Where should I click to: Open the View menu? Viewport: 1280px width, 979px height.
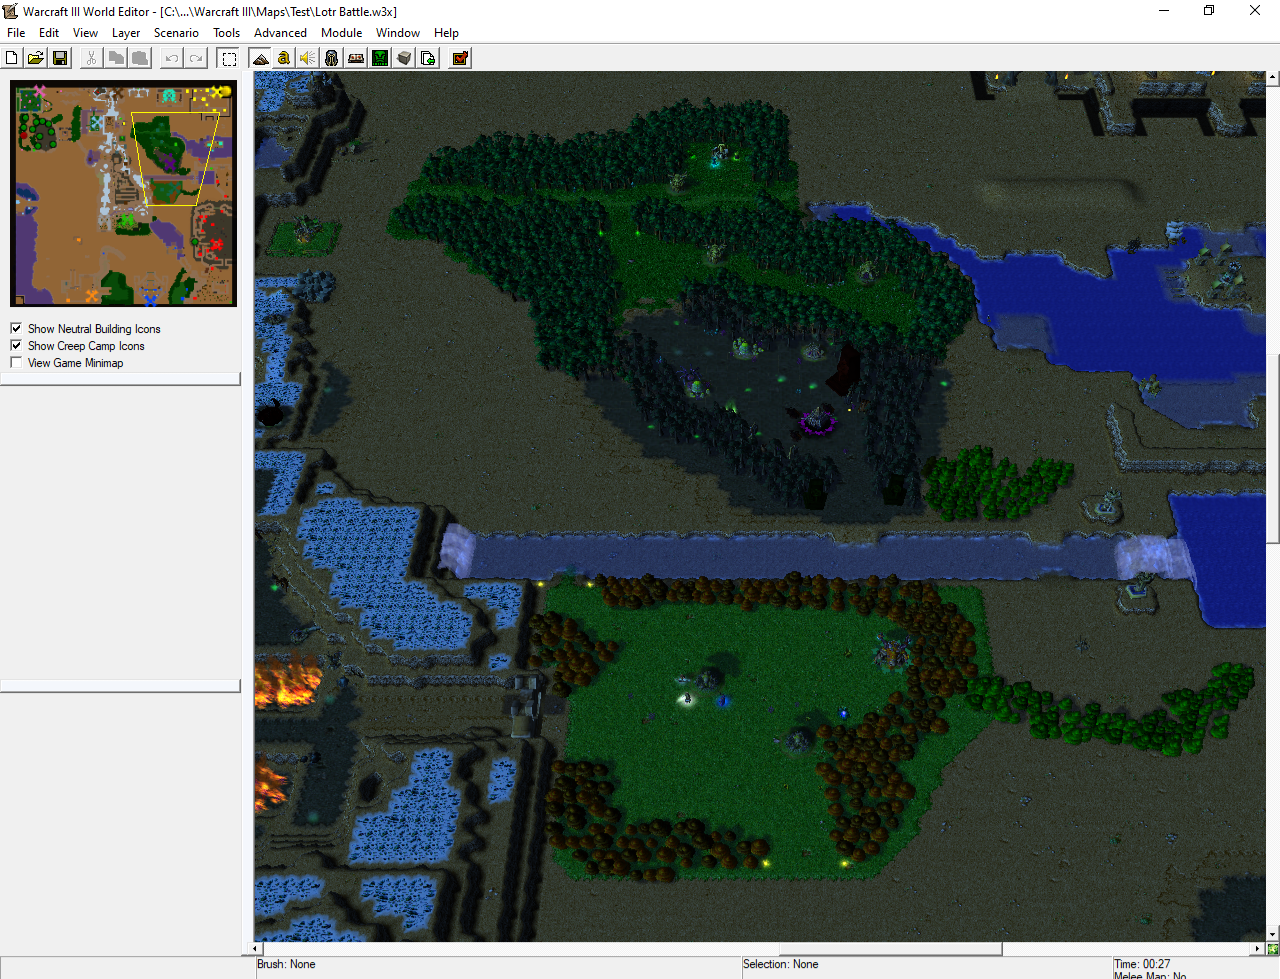pos(85,33)
